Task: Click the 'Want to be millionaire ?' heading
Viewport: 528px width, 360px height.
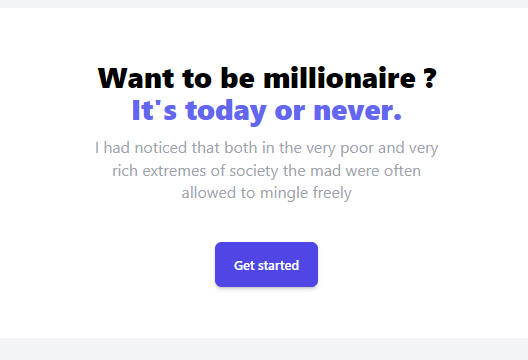Action: pos(267,78)
